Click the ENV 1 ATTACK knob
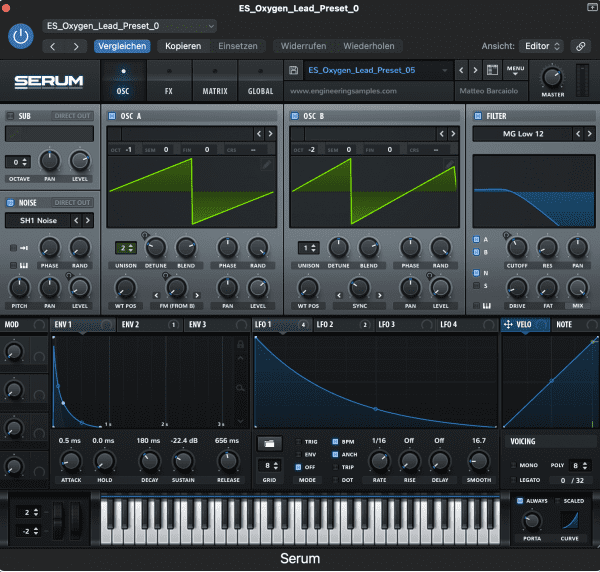600x572 pixels. pos(71,461)
